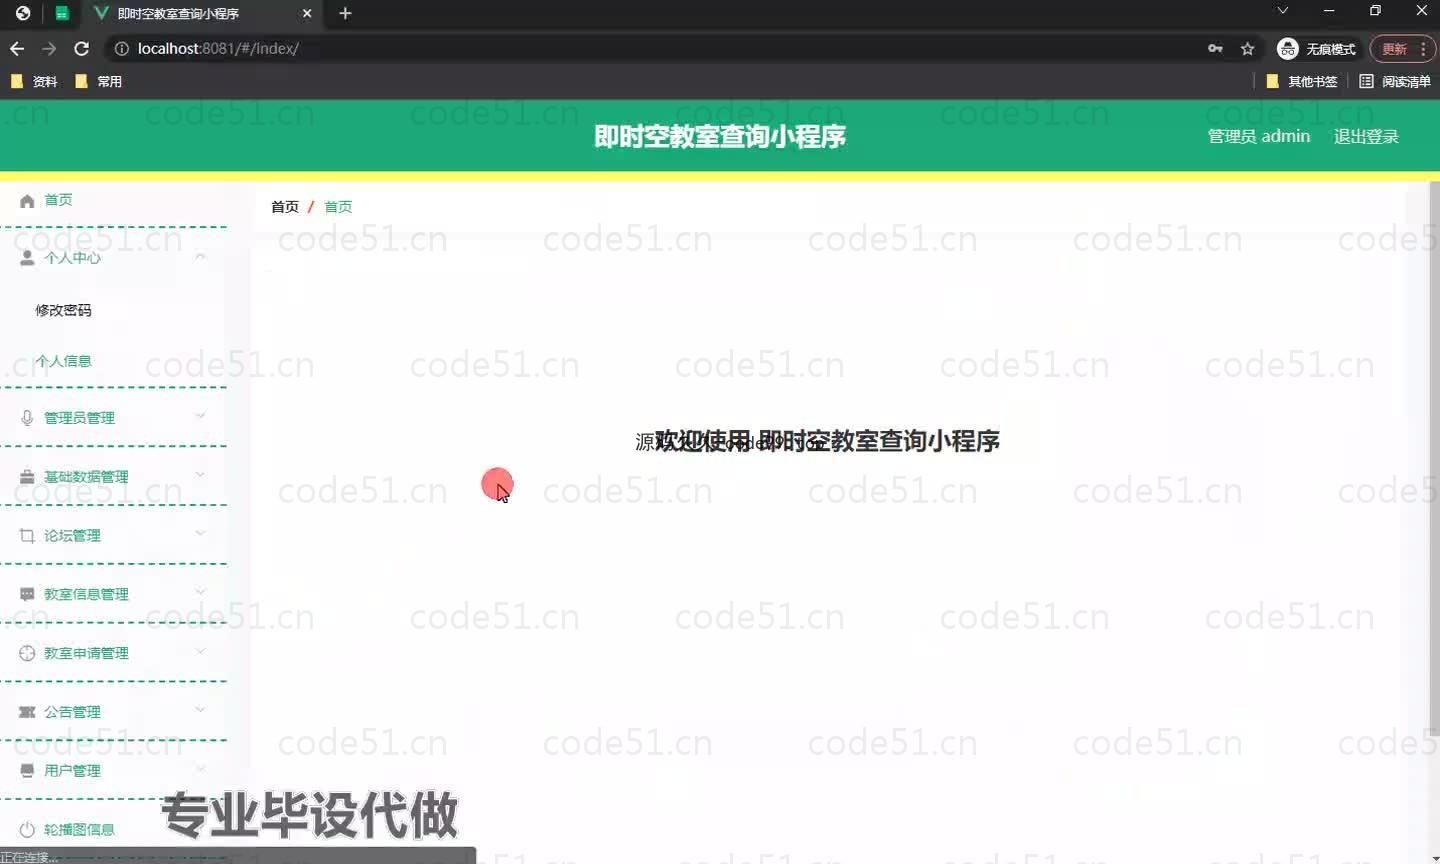Click 退出登录 to log out
Screen dimensions: 1440x864
(1366, 136)
